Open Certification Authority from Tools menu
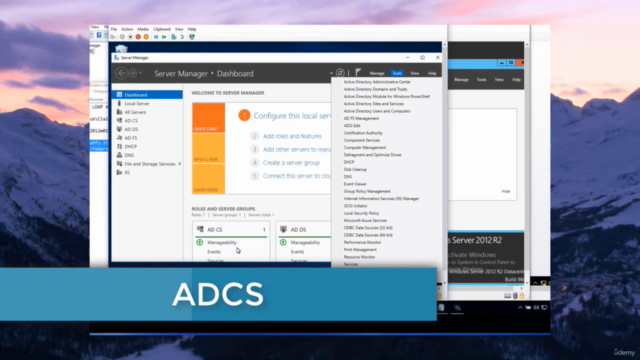Viewport: 640px width, 360px height. [x=363, y=133]
